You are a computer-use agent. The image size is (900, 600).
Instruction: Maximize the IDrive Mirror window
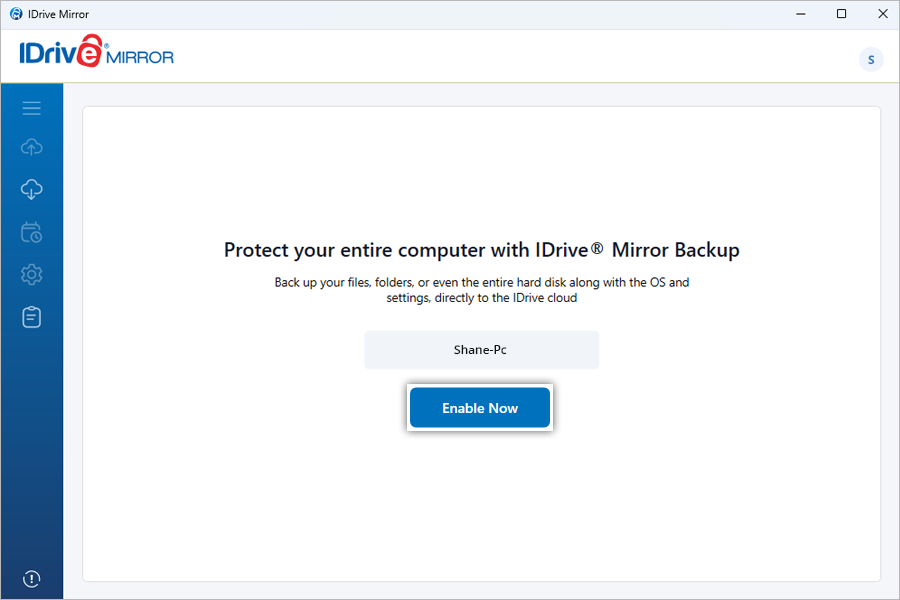tap(841, 14)
